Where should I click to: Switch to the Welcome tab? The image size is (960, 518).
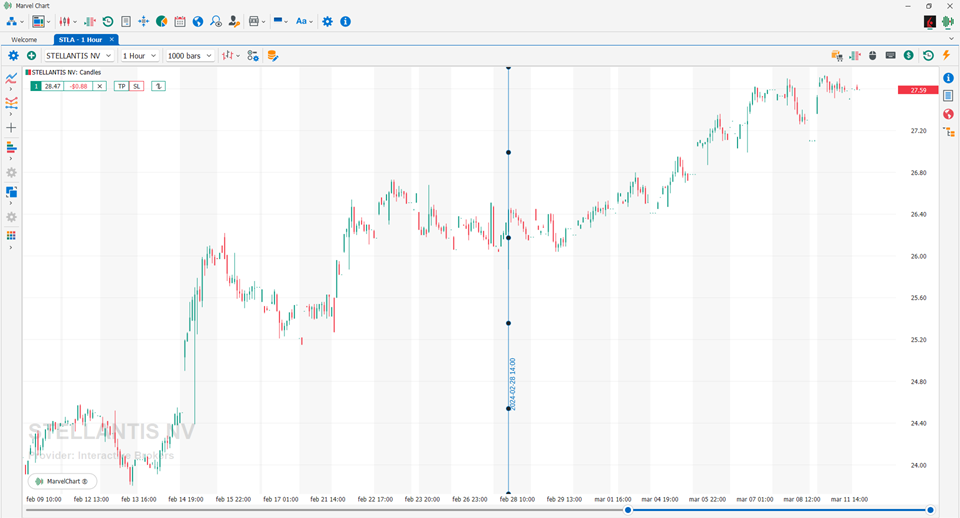click(24, 39)
